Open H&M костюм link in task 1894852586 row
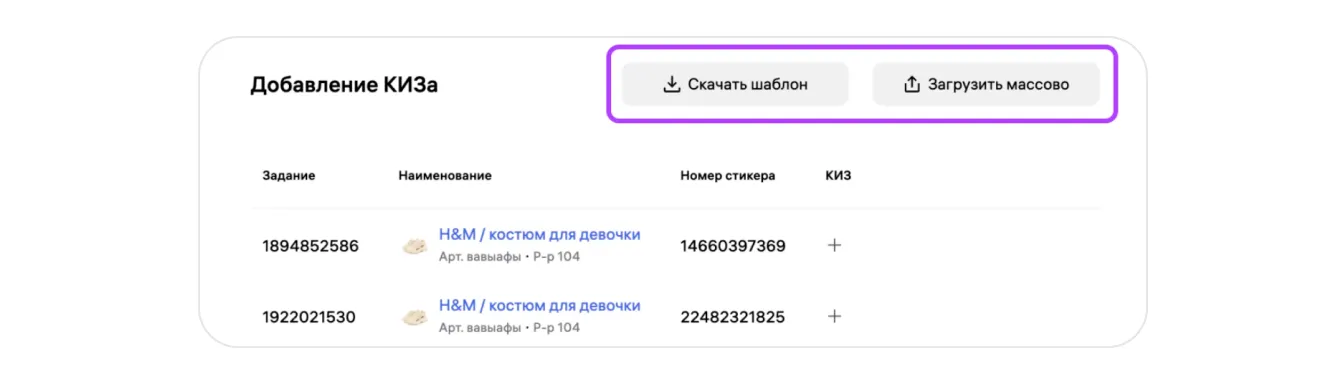 [x=539, y=235]
